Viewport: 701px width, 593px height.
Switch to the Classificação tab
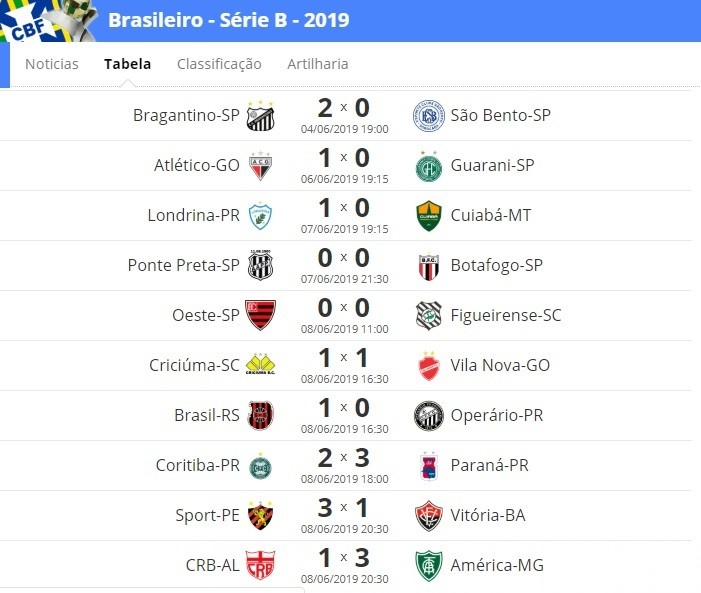point(219,64)
